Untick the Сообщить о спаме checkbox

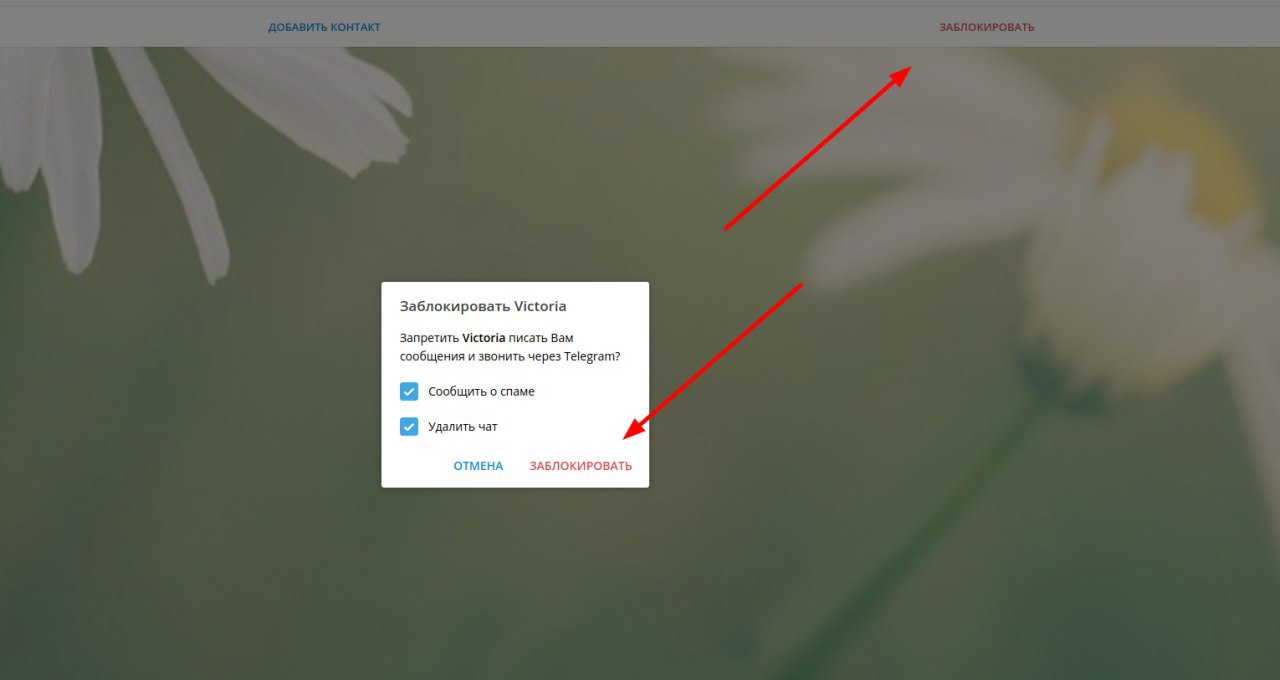[409, 391]
